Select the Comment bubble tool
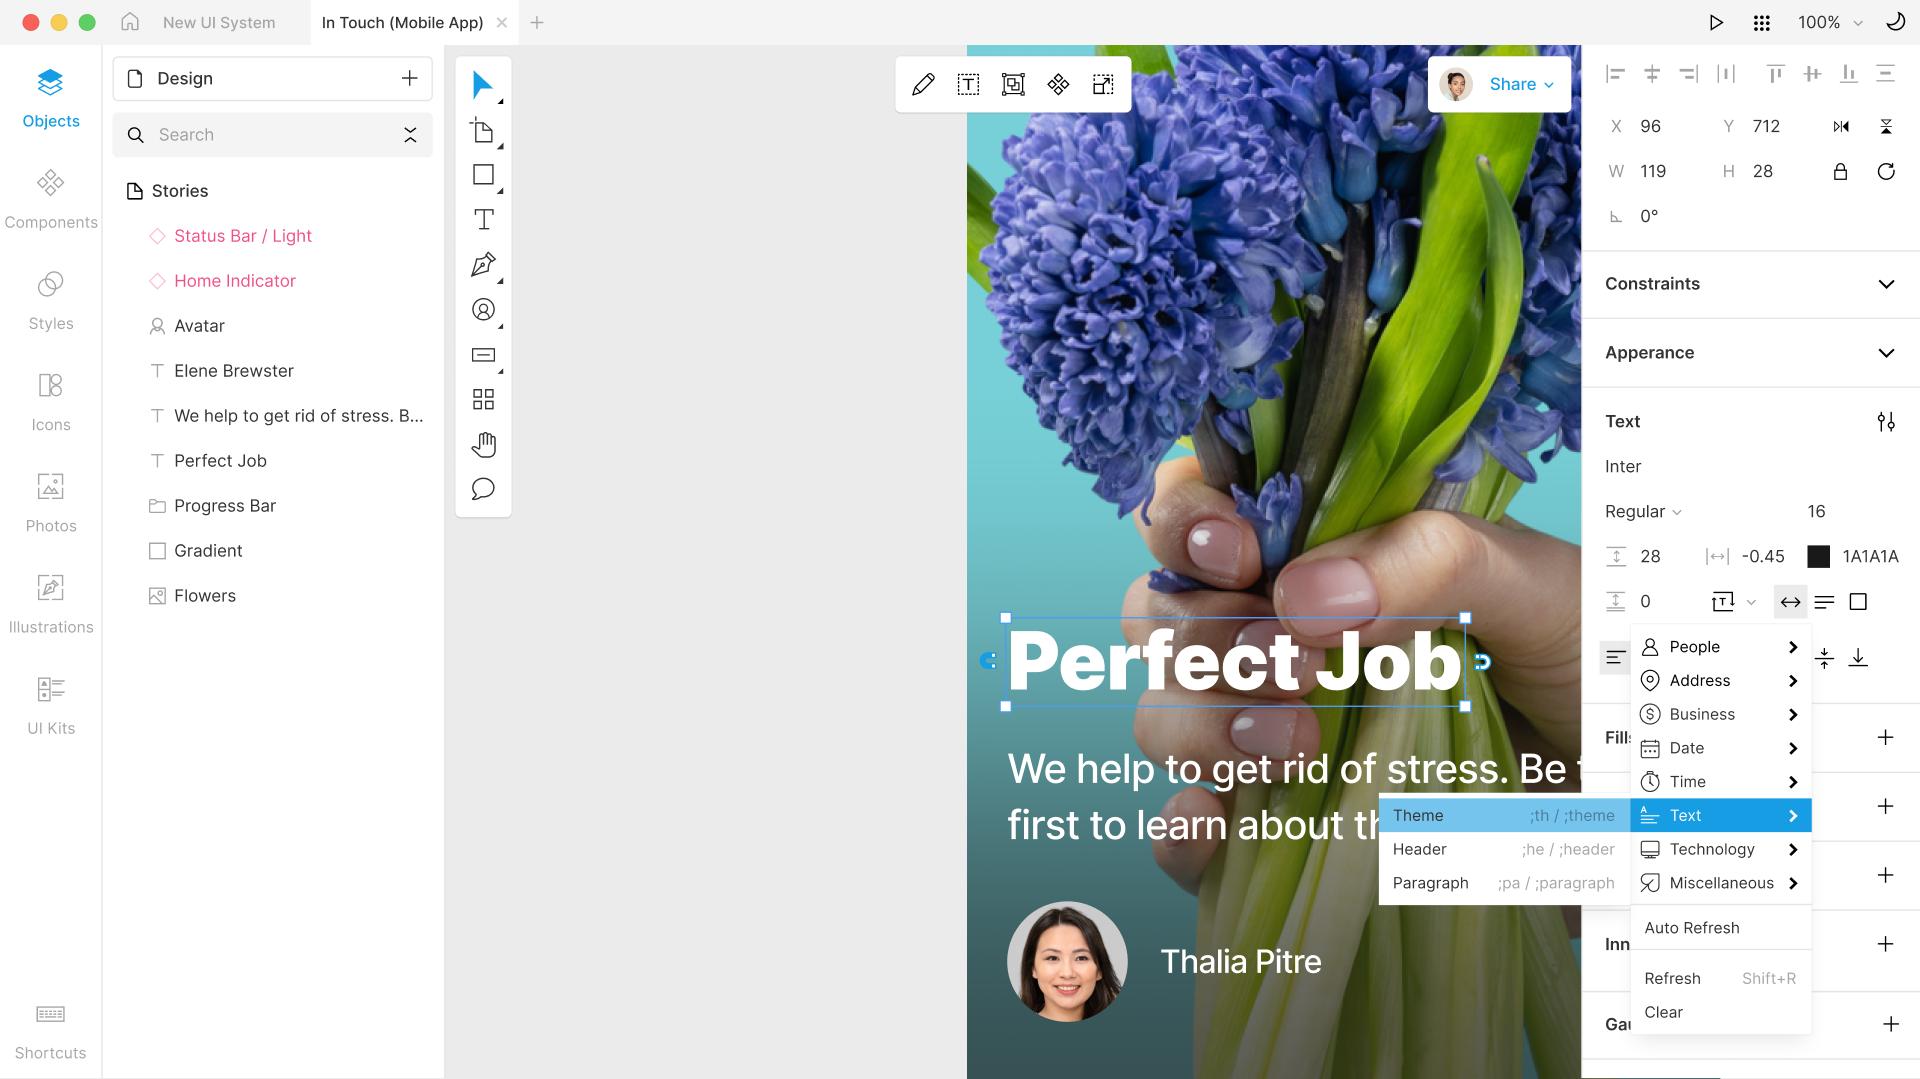This screenshot has height=1079, width=1920. 483,489
